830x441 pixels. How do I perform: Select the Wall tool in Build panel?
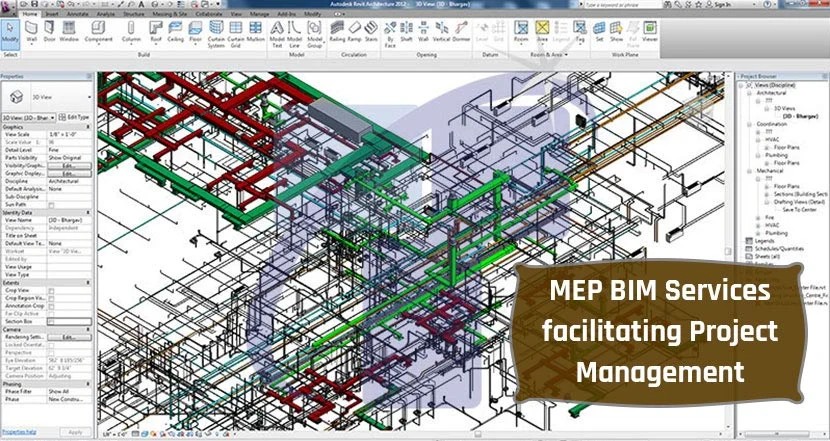point(32,32)
